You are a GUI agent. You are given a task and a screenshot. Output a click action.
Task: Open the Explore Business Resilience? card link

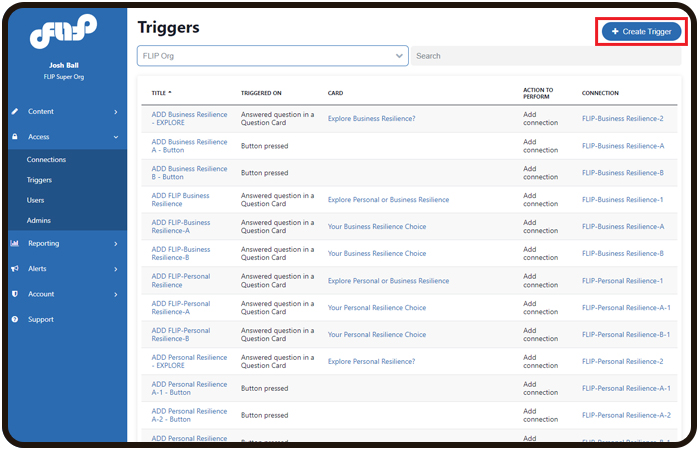click(x=371, y=118)
